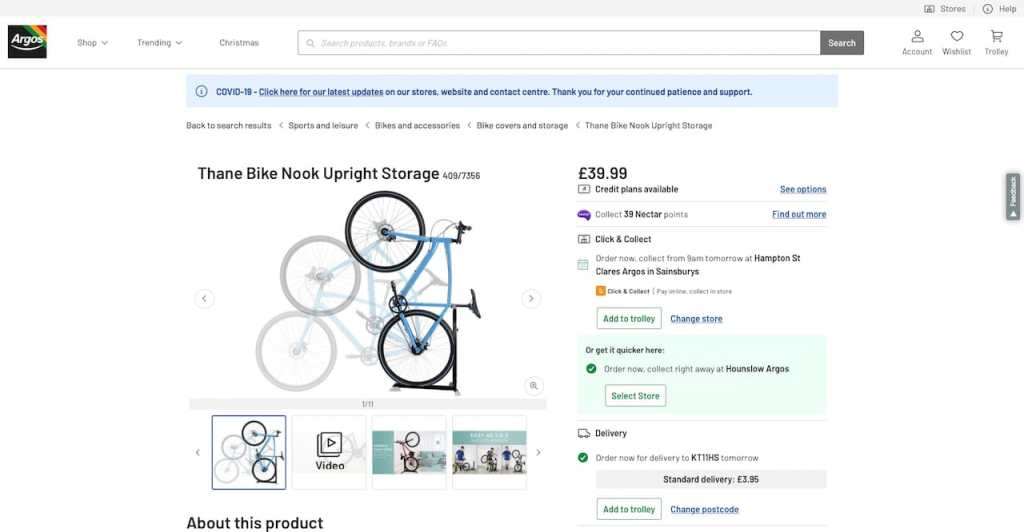1024x532 pixels.
Task: Open the Feedback side tab
Action: point(1013,196)
